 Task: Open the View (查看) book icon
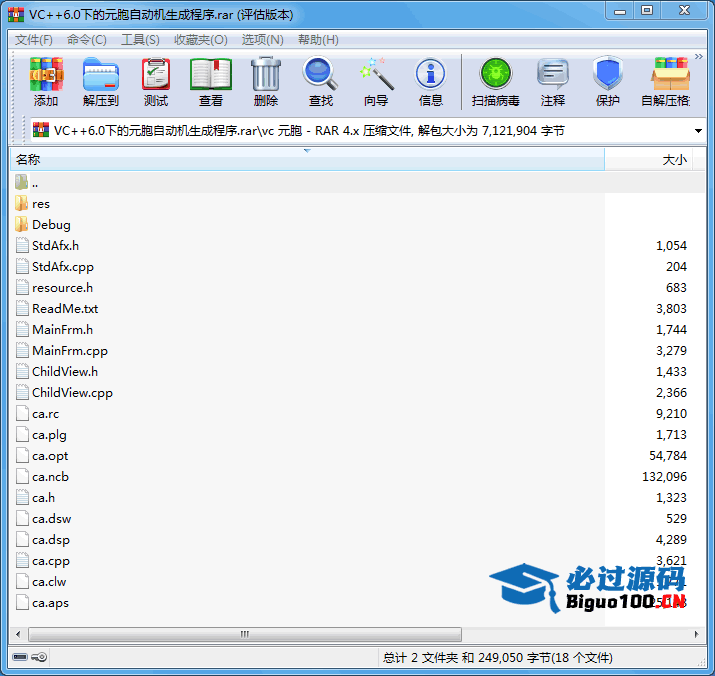click(211, 82)
